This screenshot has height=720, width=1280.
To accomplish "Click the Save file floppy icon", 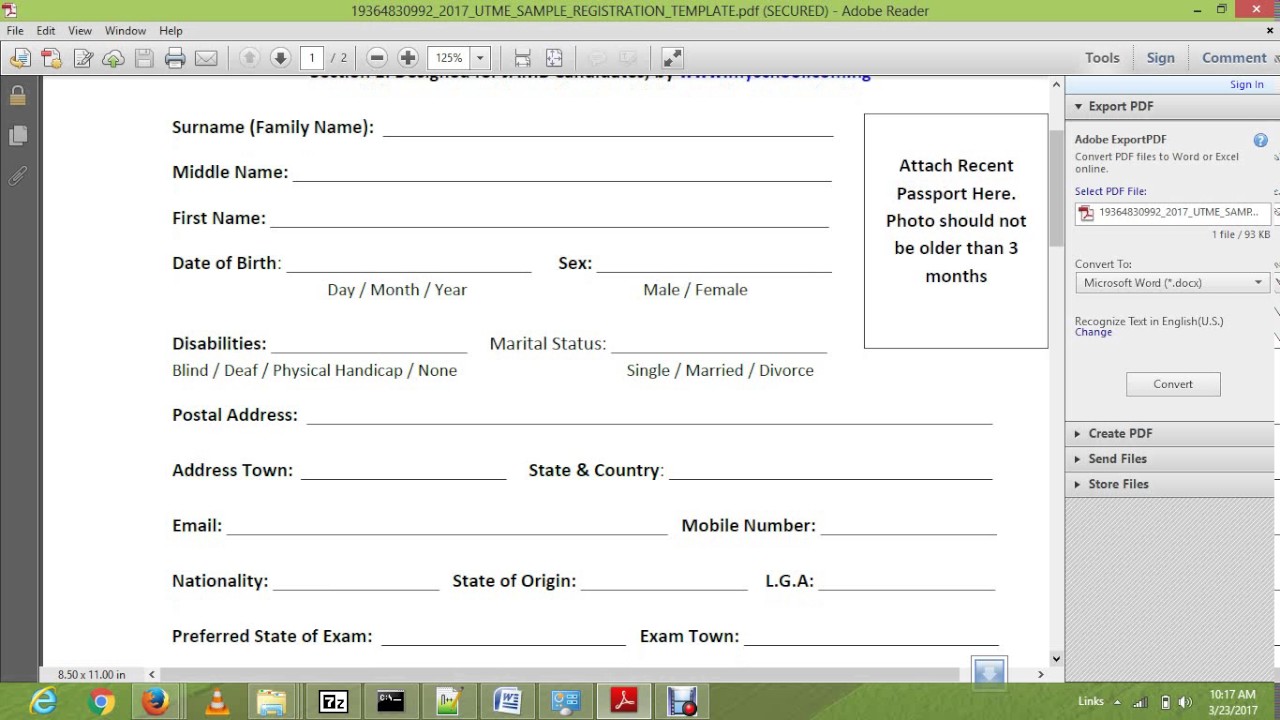I will (x=144, y=58).
